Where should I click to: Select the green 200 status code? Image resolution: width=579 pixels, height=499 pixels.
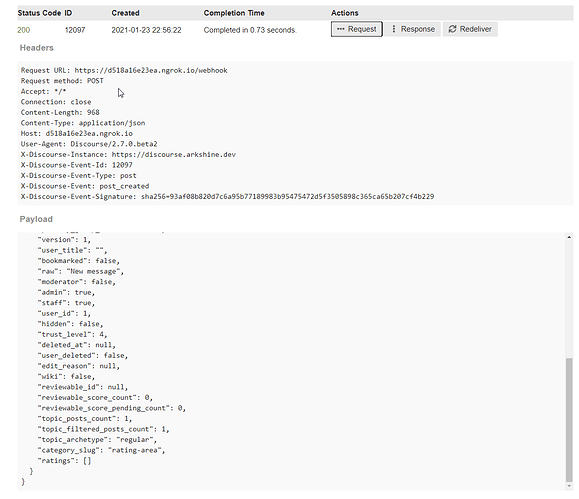24,30
